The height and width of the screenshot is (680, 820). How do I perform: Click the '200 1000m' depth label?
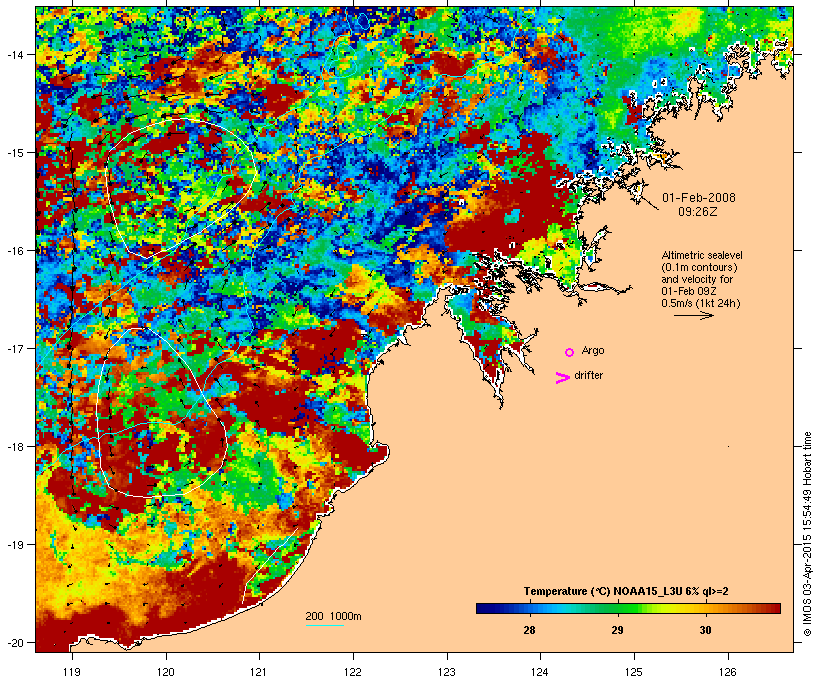click(x=333, y=616)
